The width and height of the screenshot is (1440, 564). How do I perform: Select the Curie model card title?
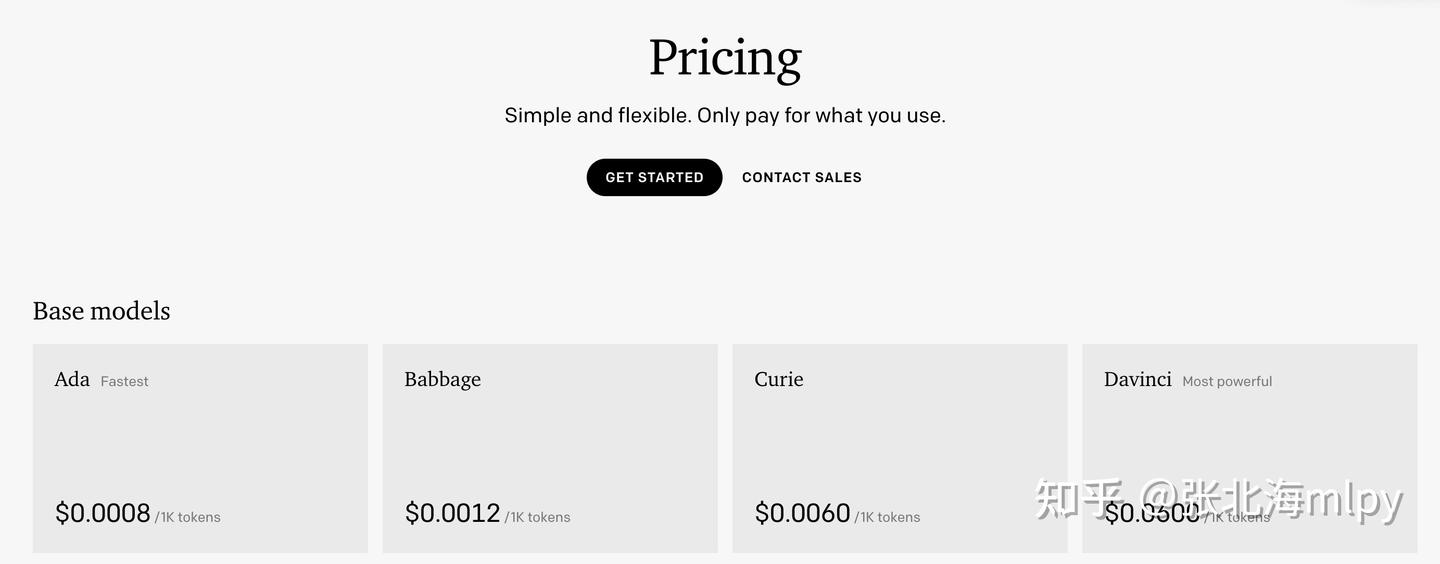778,379
